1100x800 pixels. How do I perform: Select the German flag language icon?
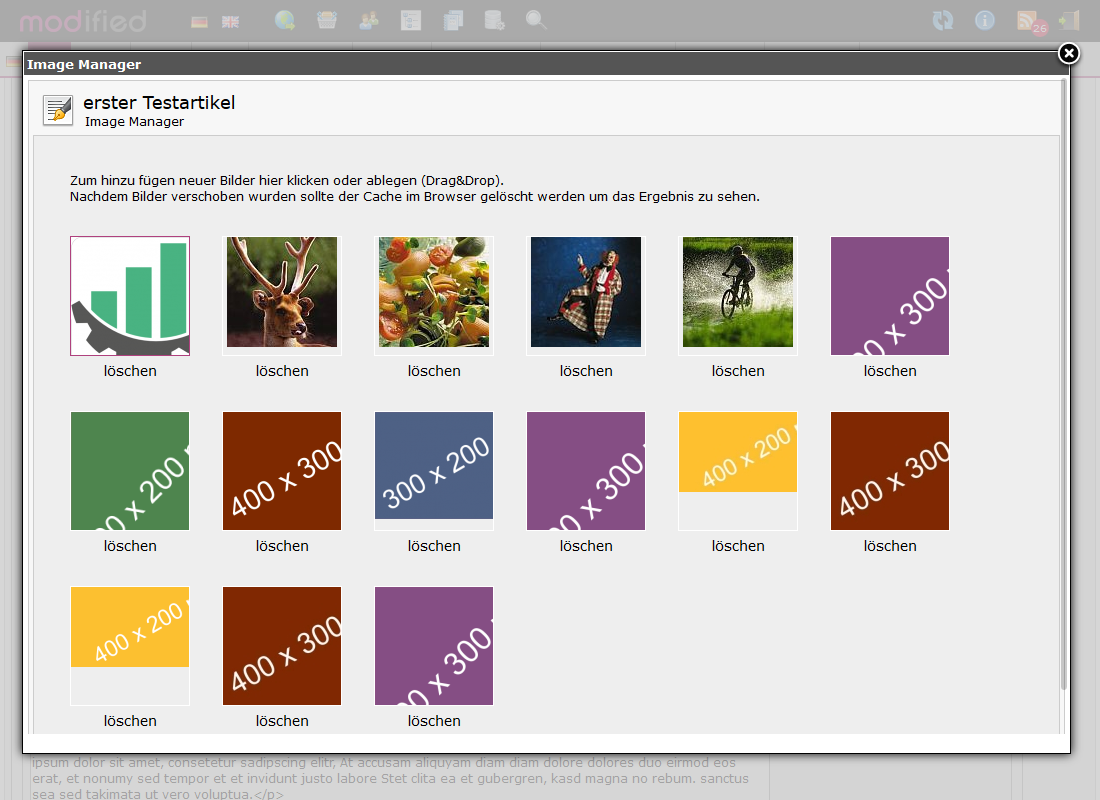198,20
